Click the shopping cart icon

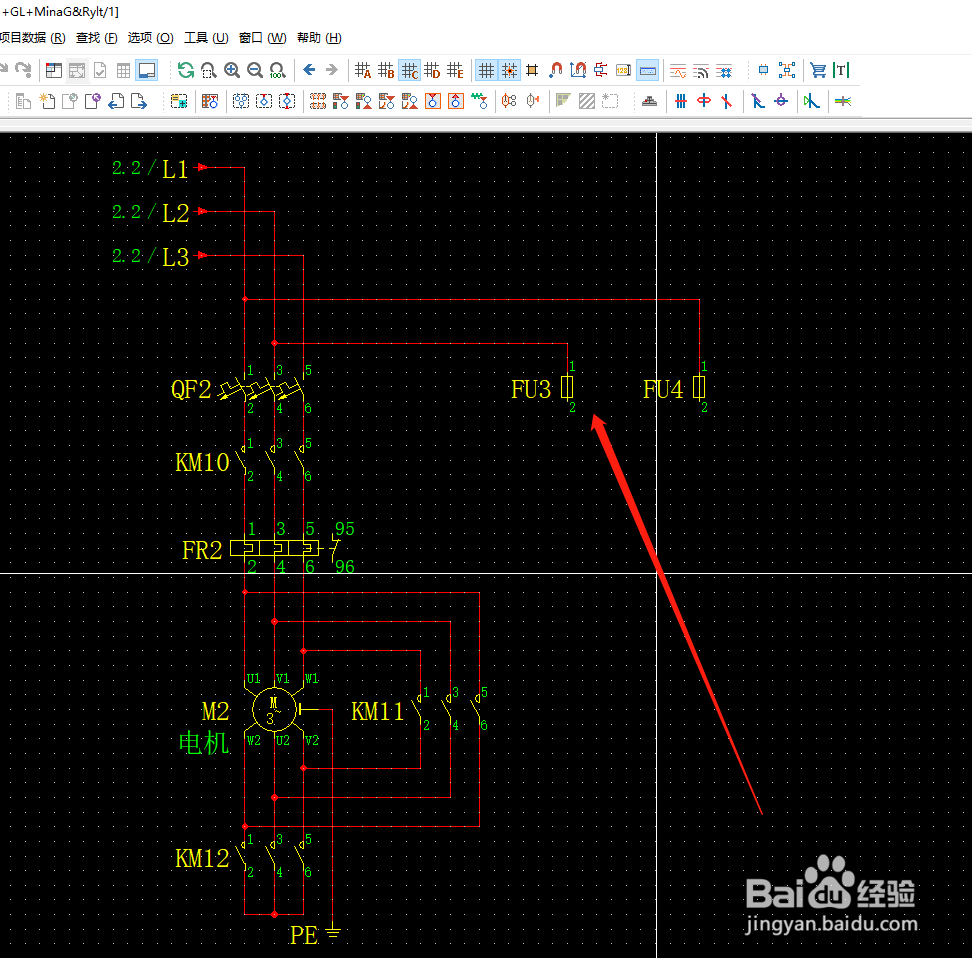click(x=818, y=70)
